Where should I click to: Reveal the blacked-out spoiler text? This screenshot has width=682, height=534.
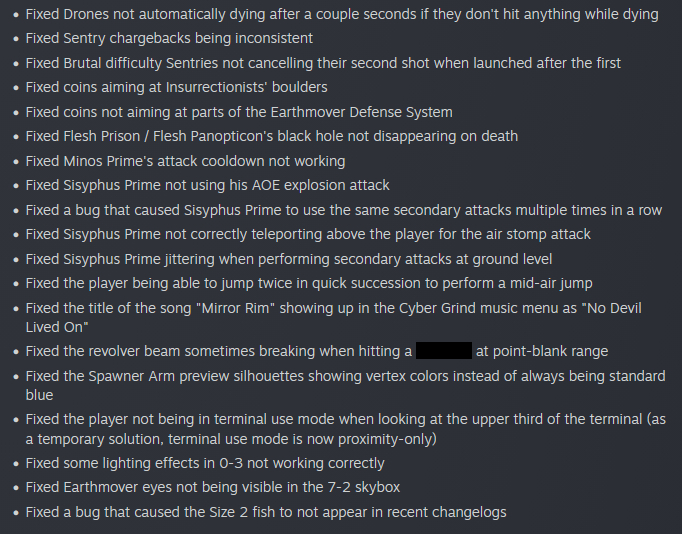tap(443, 351)
